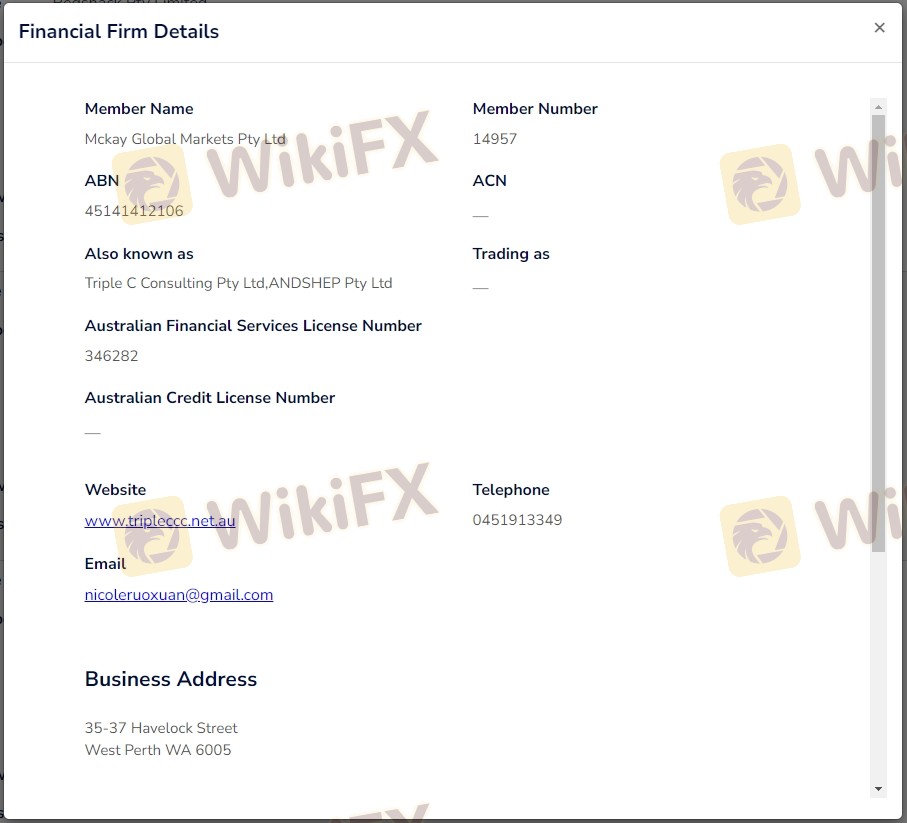Click the Trading as label
The height and width of the screenshot is (823, 907).
pos(511,254)
